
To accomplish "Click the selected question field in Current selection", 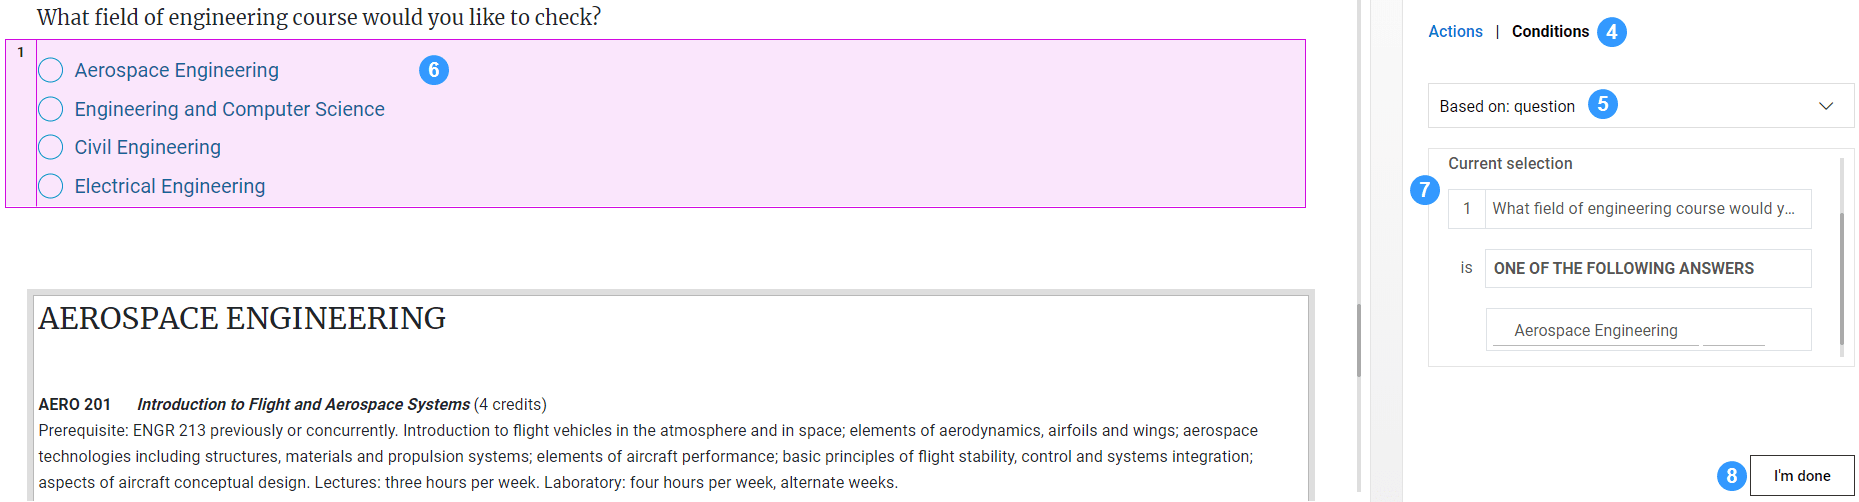I will coord(1629,209).
